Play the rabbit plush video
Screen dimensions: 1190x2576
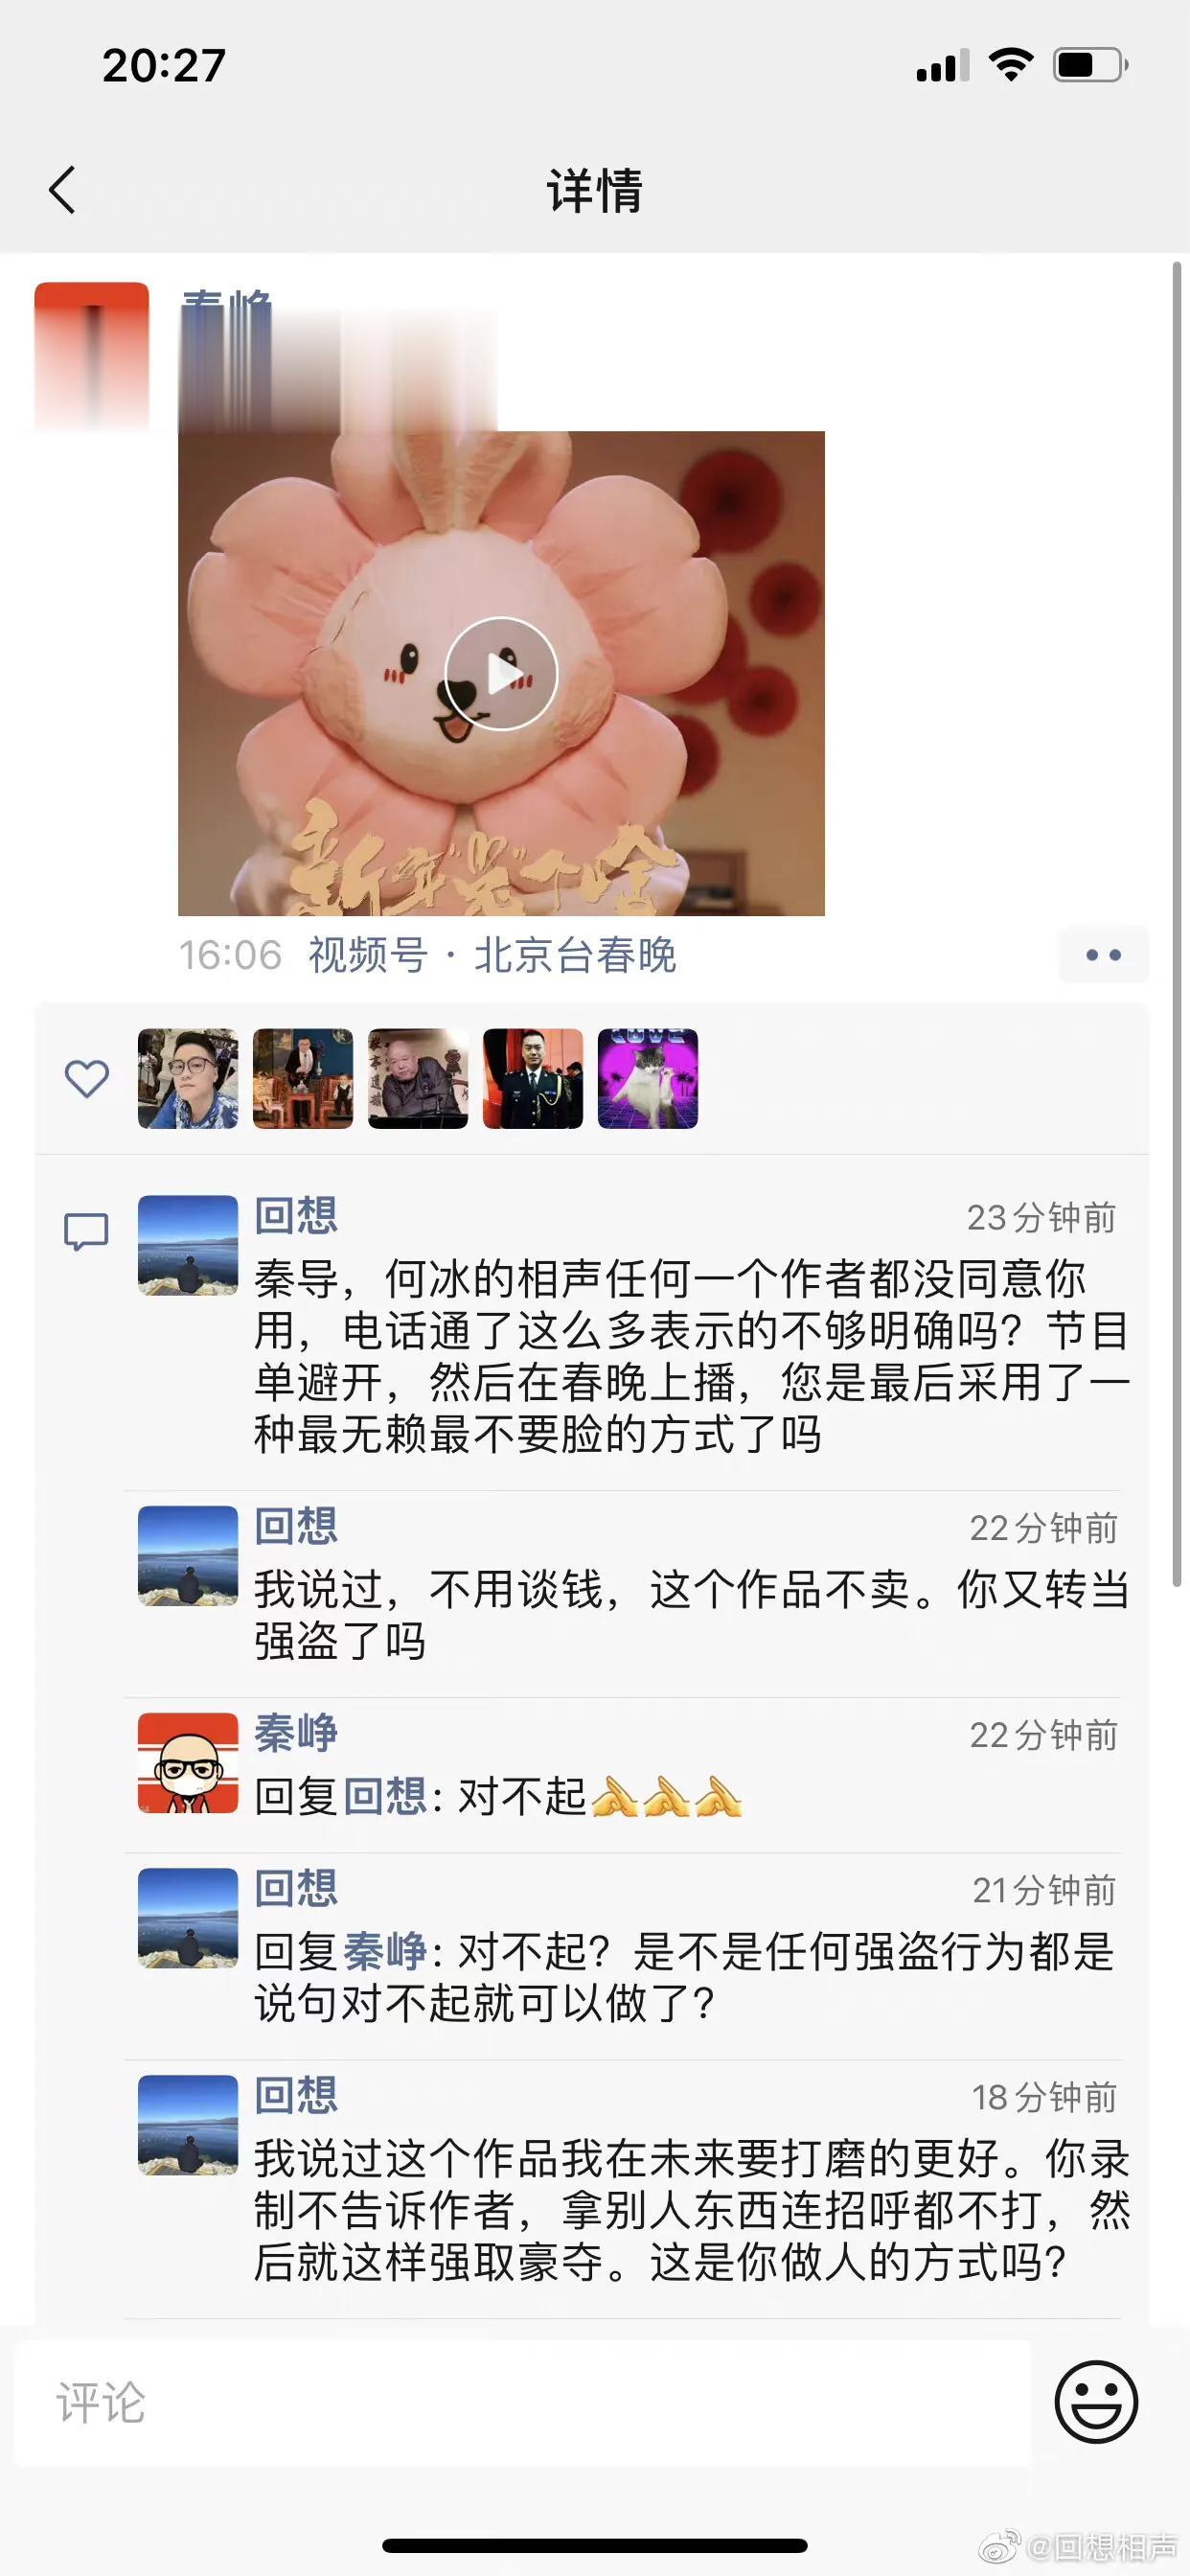pyautogui.click(x=501, y=673)
